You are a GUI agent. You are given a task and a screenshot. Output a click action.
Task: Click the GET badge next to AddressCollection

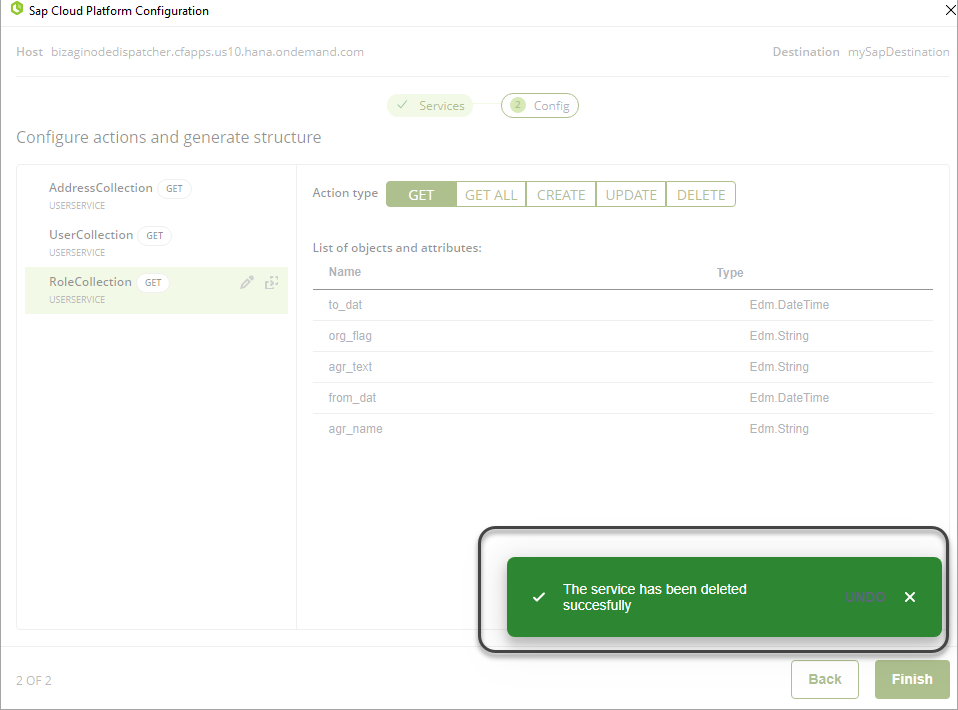[x=174, y=189]
